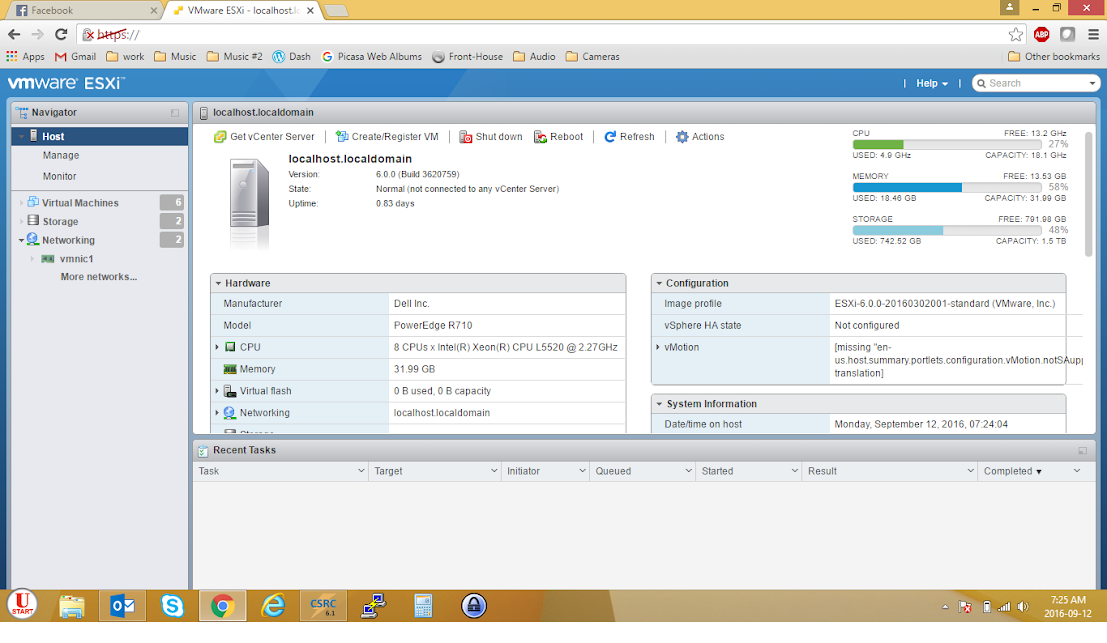Open the Help dropdown menu

click(931, 83)
